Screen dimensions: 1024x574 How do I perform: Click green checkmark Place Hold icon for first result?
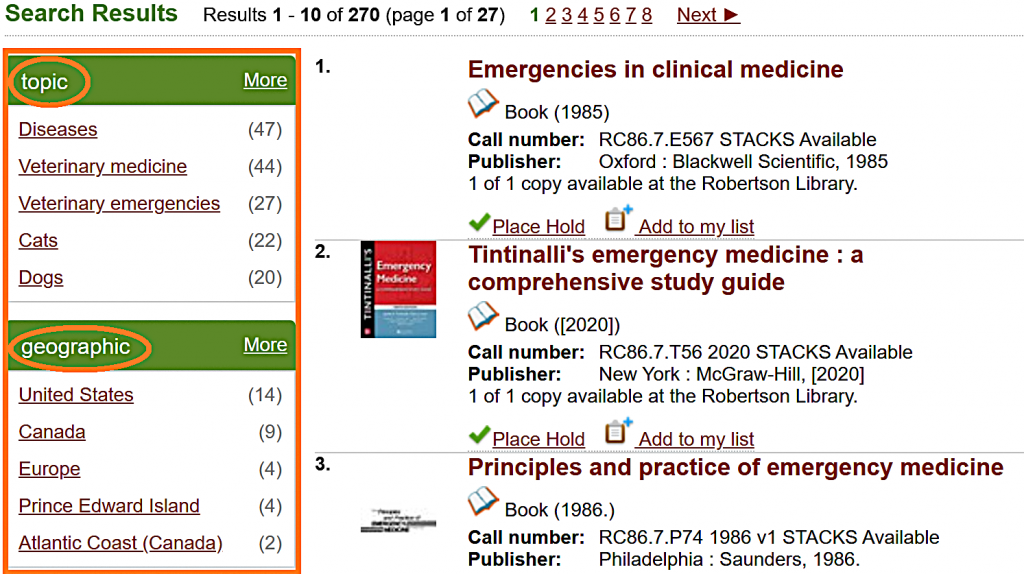480,224
